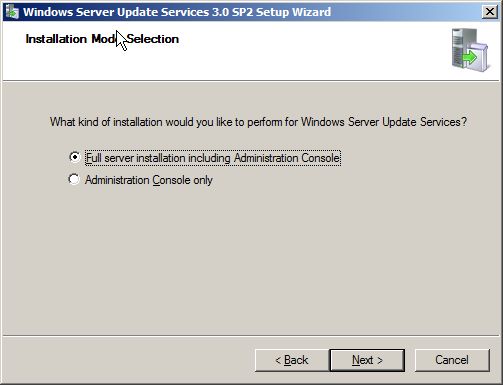
Task: Choose the Administration Console only radio button
Action: pos(74,179)
